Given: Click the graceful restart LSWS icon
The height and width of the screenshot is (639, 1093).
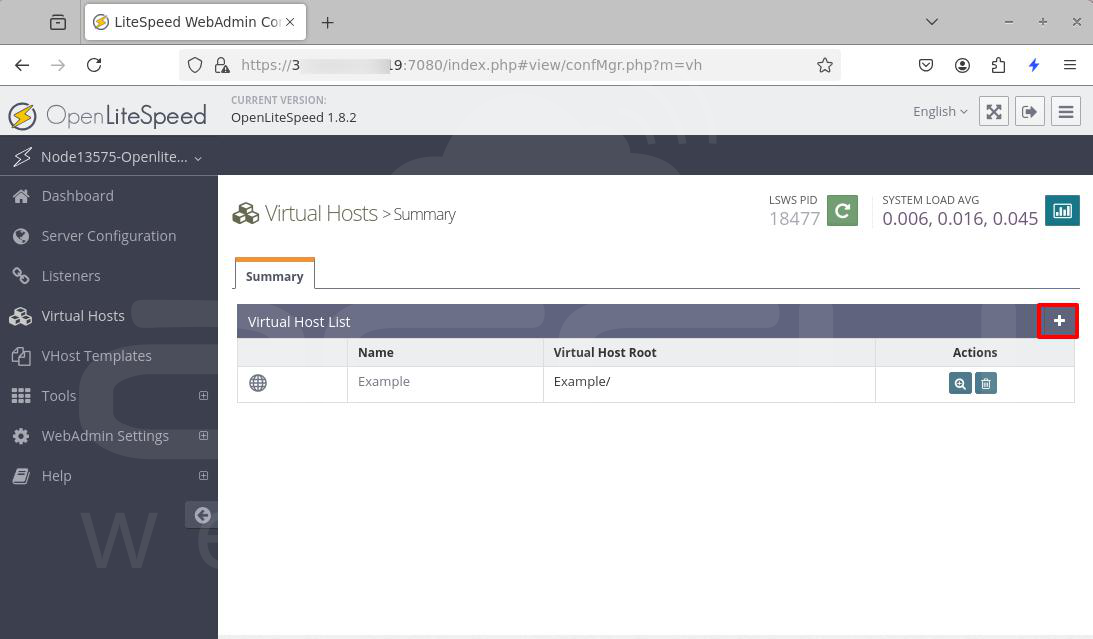Looking at the screenshot, I should (x=842, y=210).
